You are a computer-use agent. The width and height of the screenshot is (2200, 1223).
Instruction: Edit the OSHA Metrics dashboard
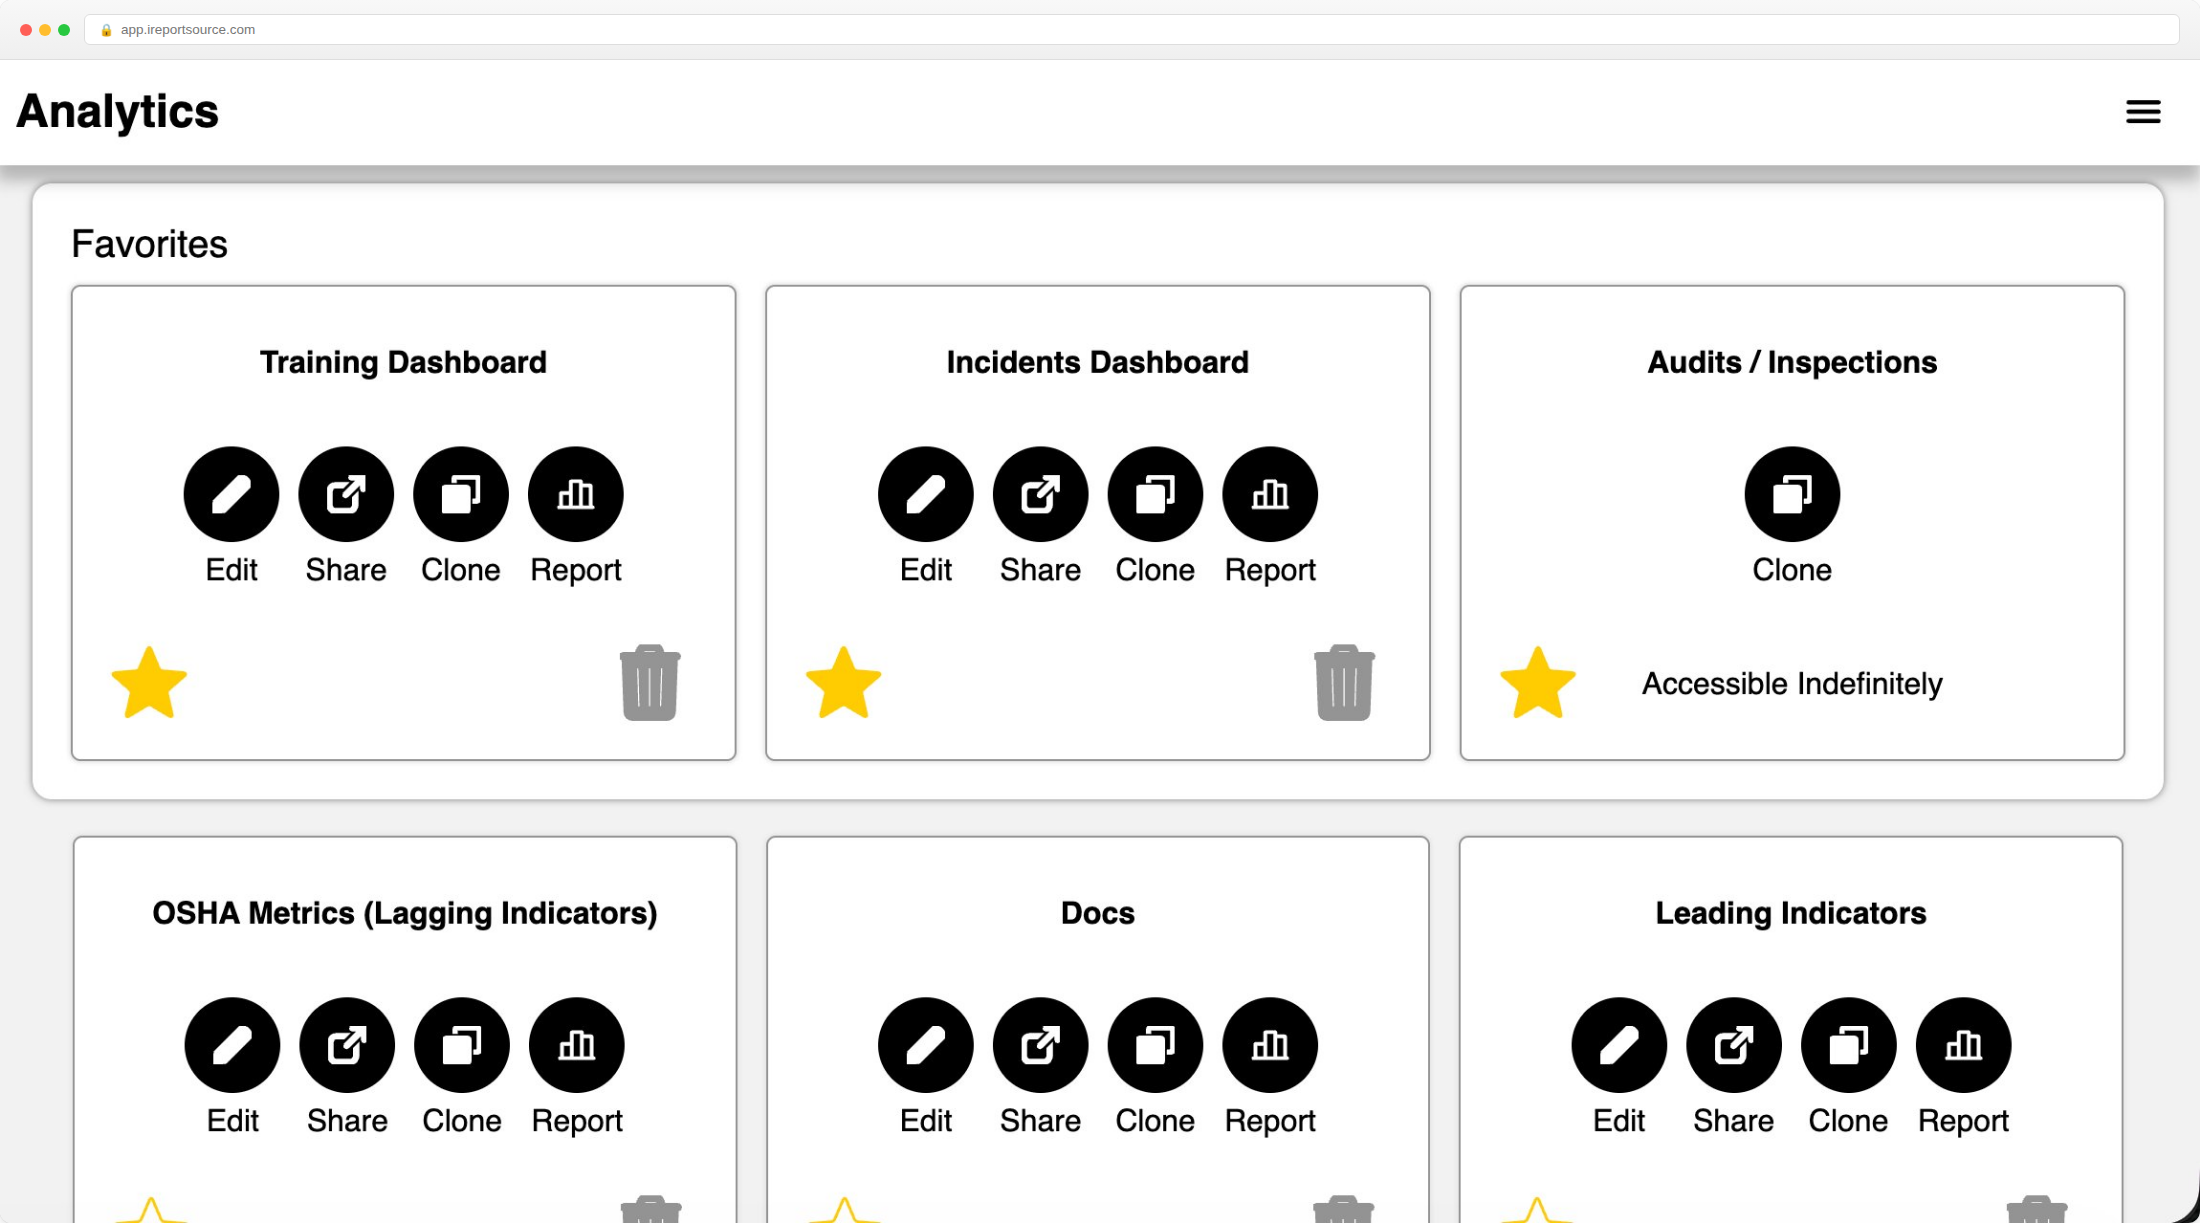pyautogui.click(x=232, y=1045)
